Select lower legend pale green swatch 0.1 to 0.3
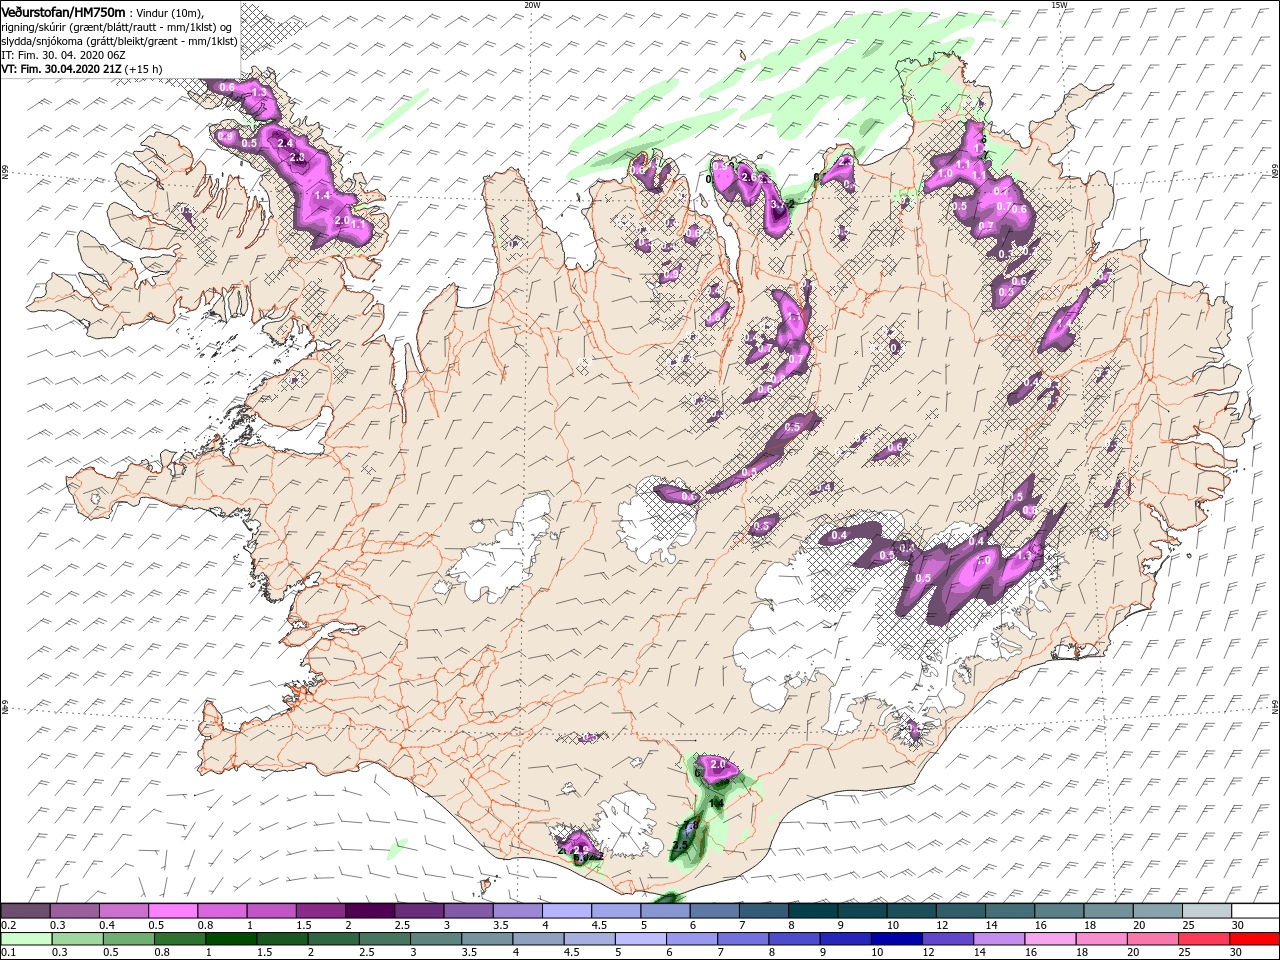This screenshot has height=960, width=1280. click(26, 939)
